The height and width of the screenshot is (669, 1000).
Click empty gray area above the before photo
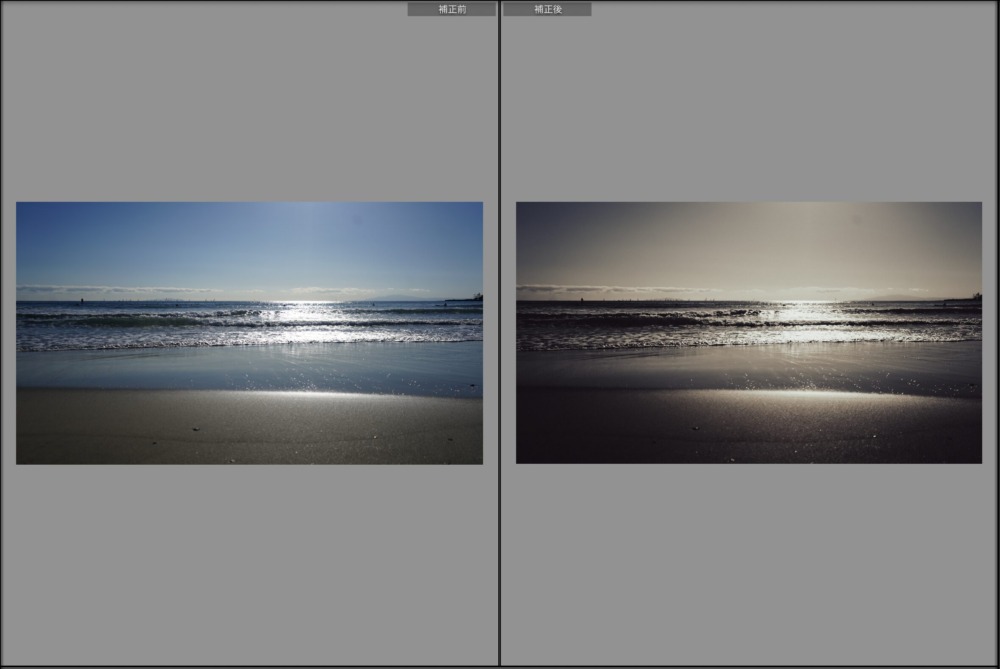pos(249,100)
